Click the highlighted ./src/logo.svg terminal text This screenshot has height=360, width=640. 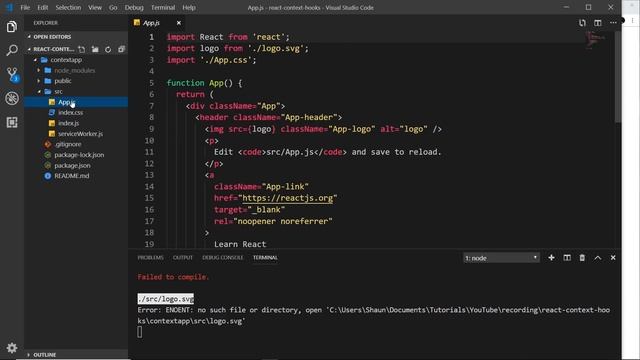click(166, 299)
